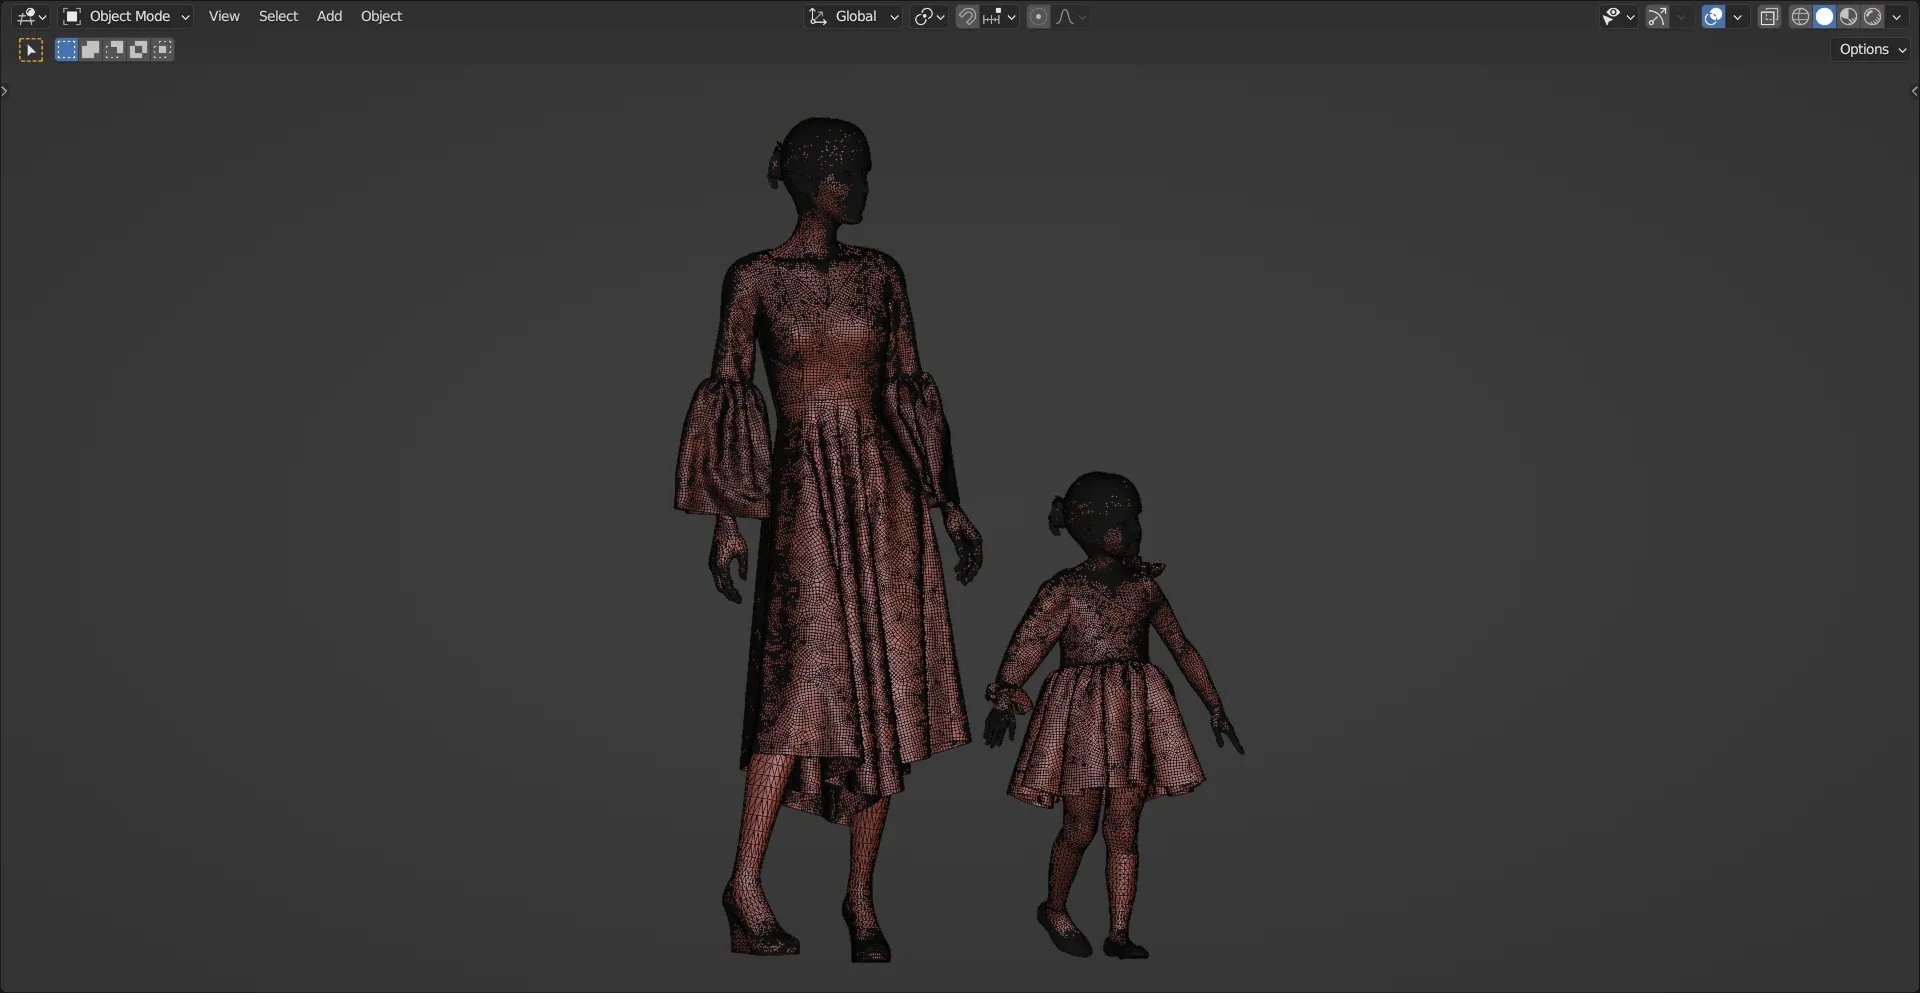Switch to solid viewport shading
Screen dimensions: 1920x993
[1824, 16]
